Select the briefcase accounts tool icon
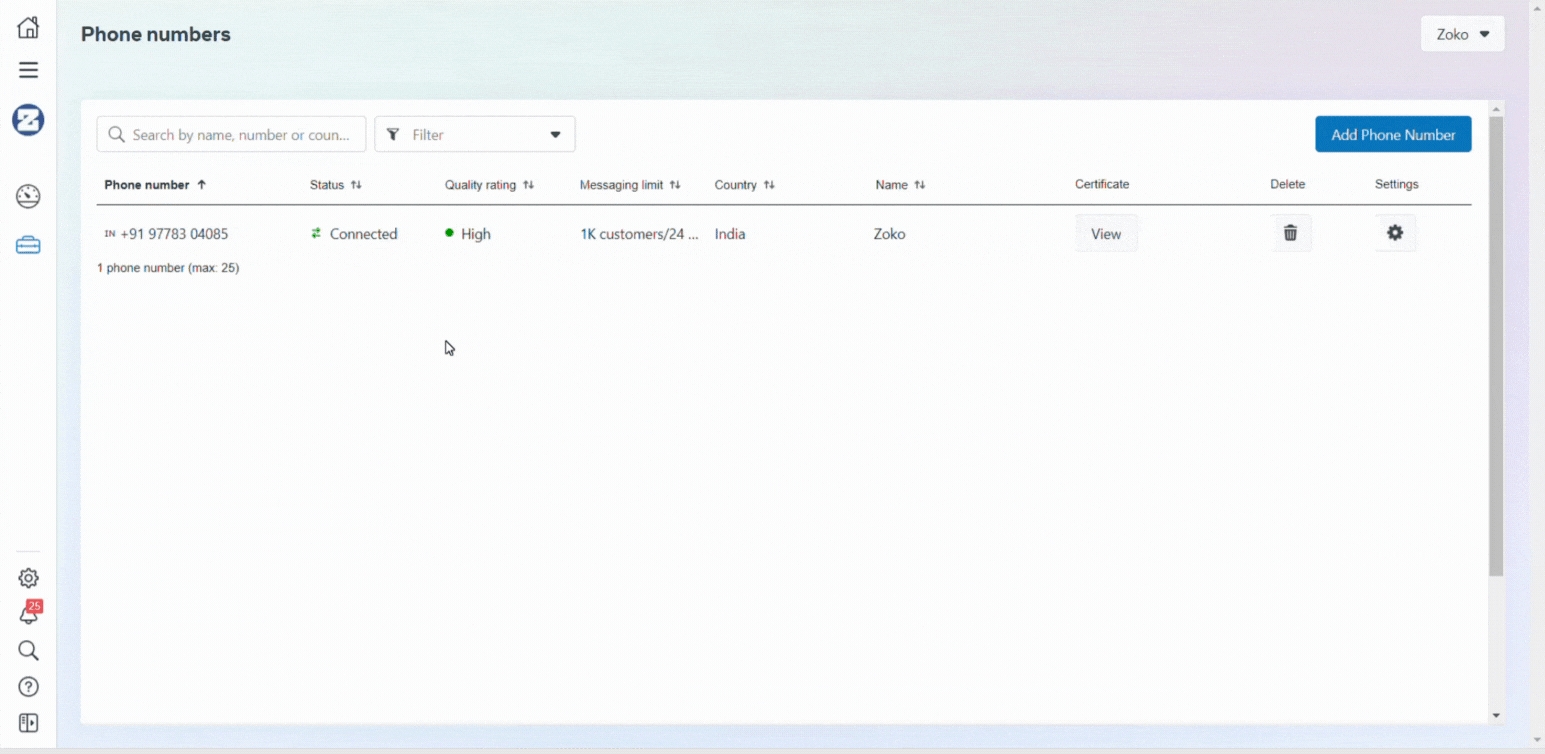The width and height of the screenshot is (1545, 754). [28, 245]
